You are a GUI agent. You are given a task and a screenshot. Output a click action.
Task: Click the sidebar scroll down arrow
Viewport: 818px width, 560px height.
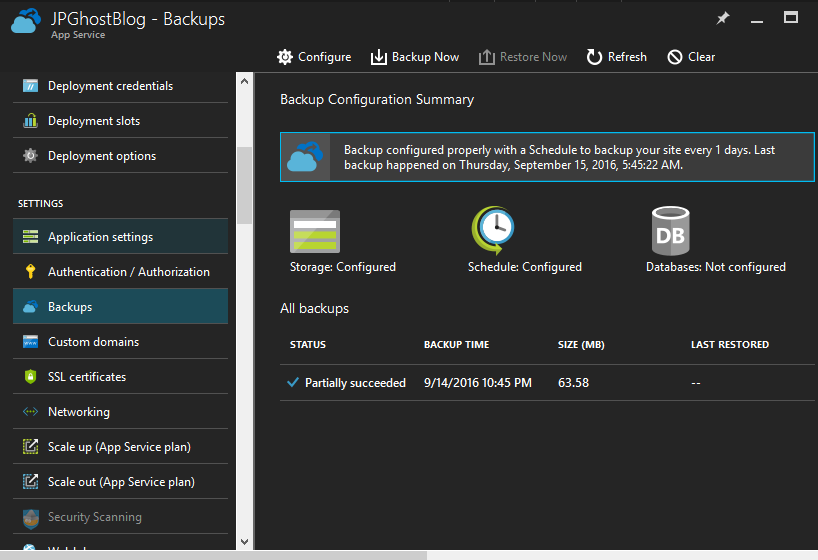click(x=244, y=542)
